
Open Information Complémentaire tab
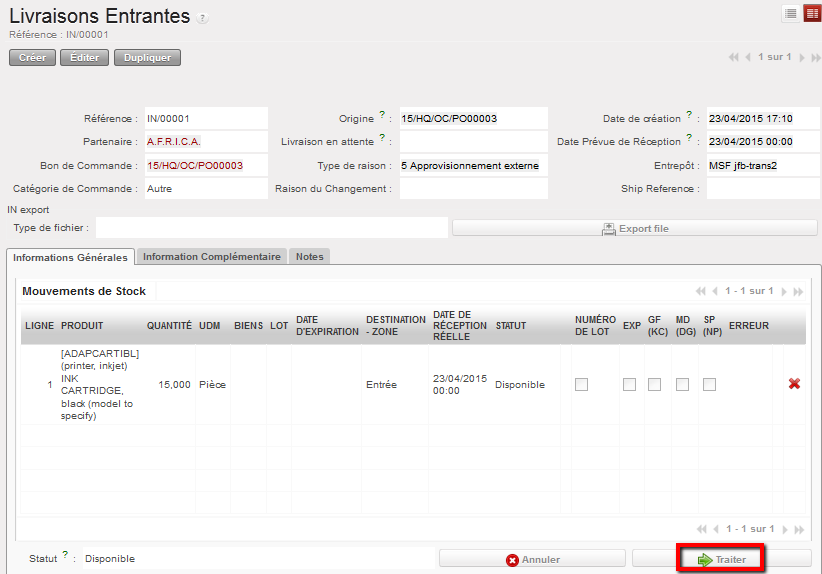[211, 257]
